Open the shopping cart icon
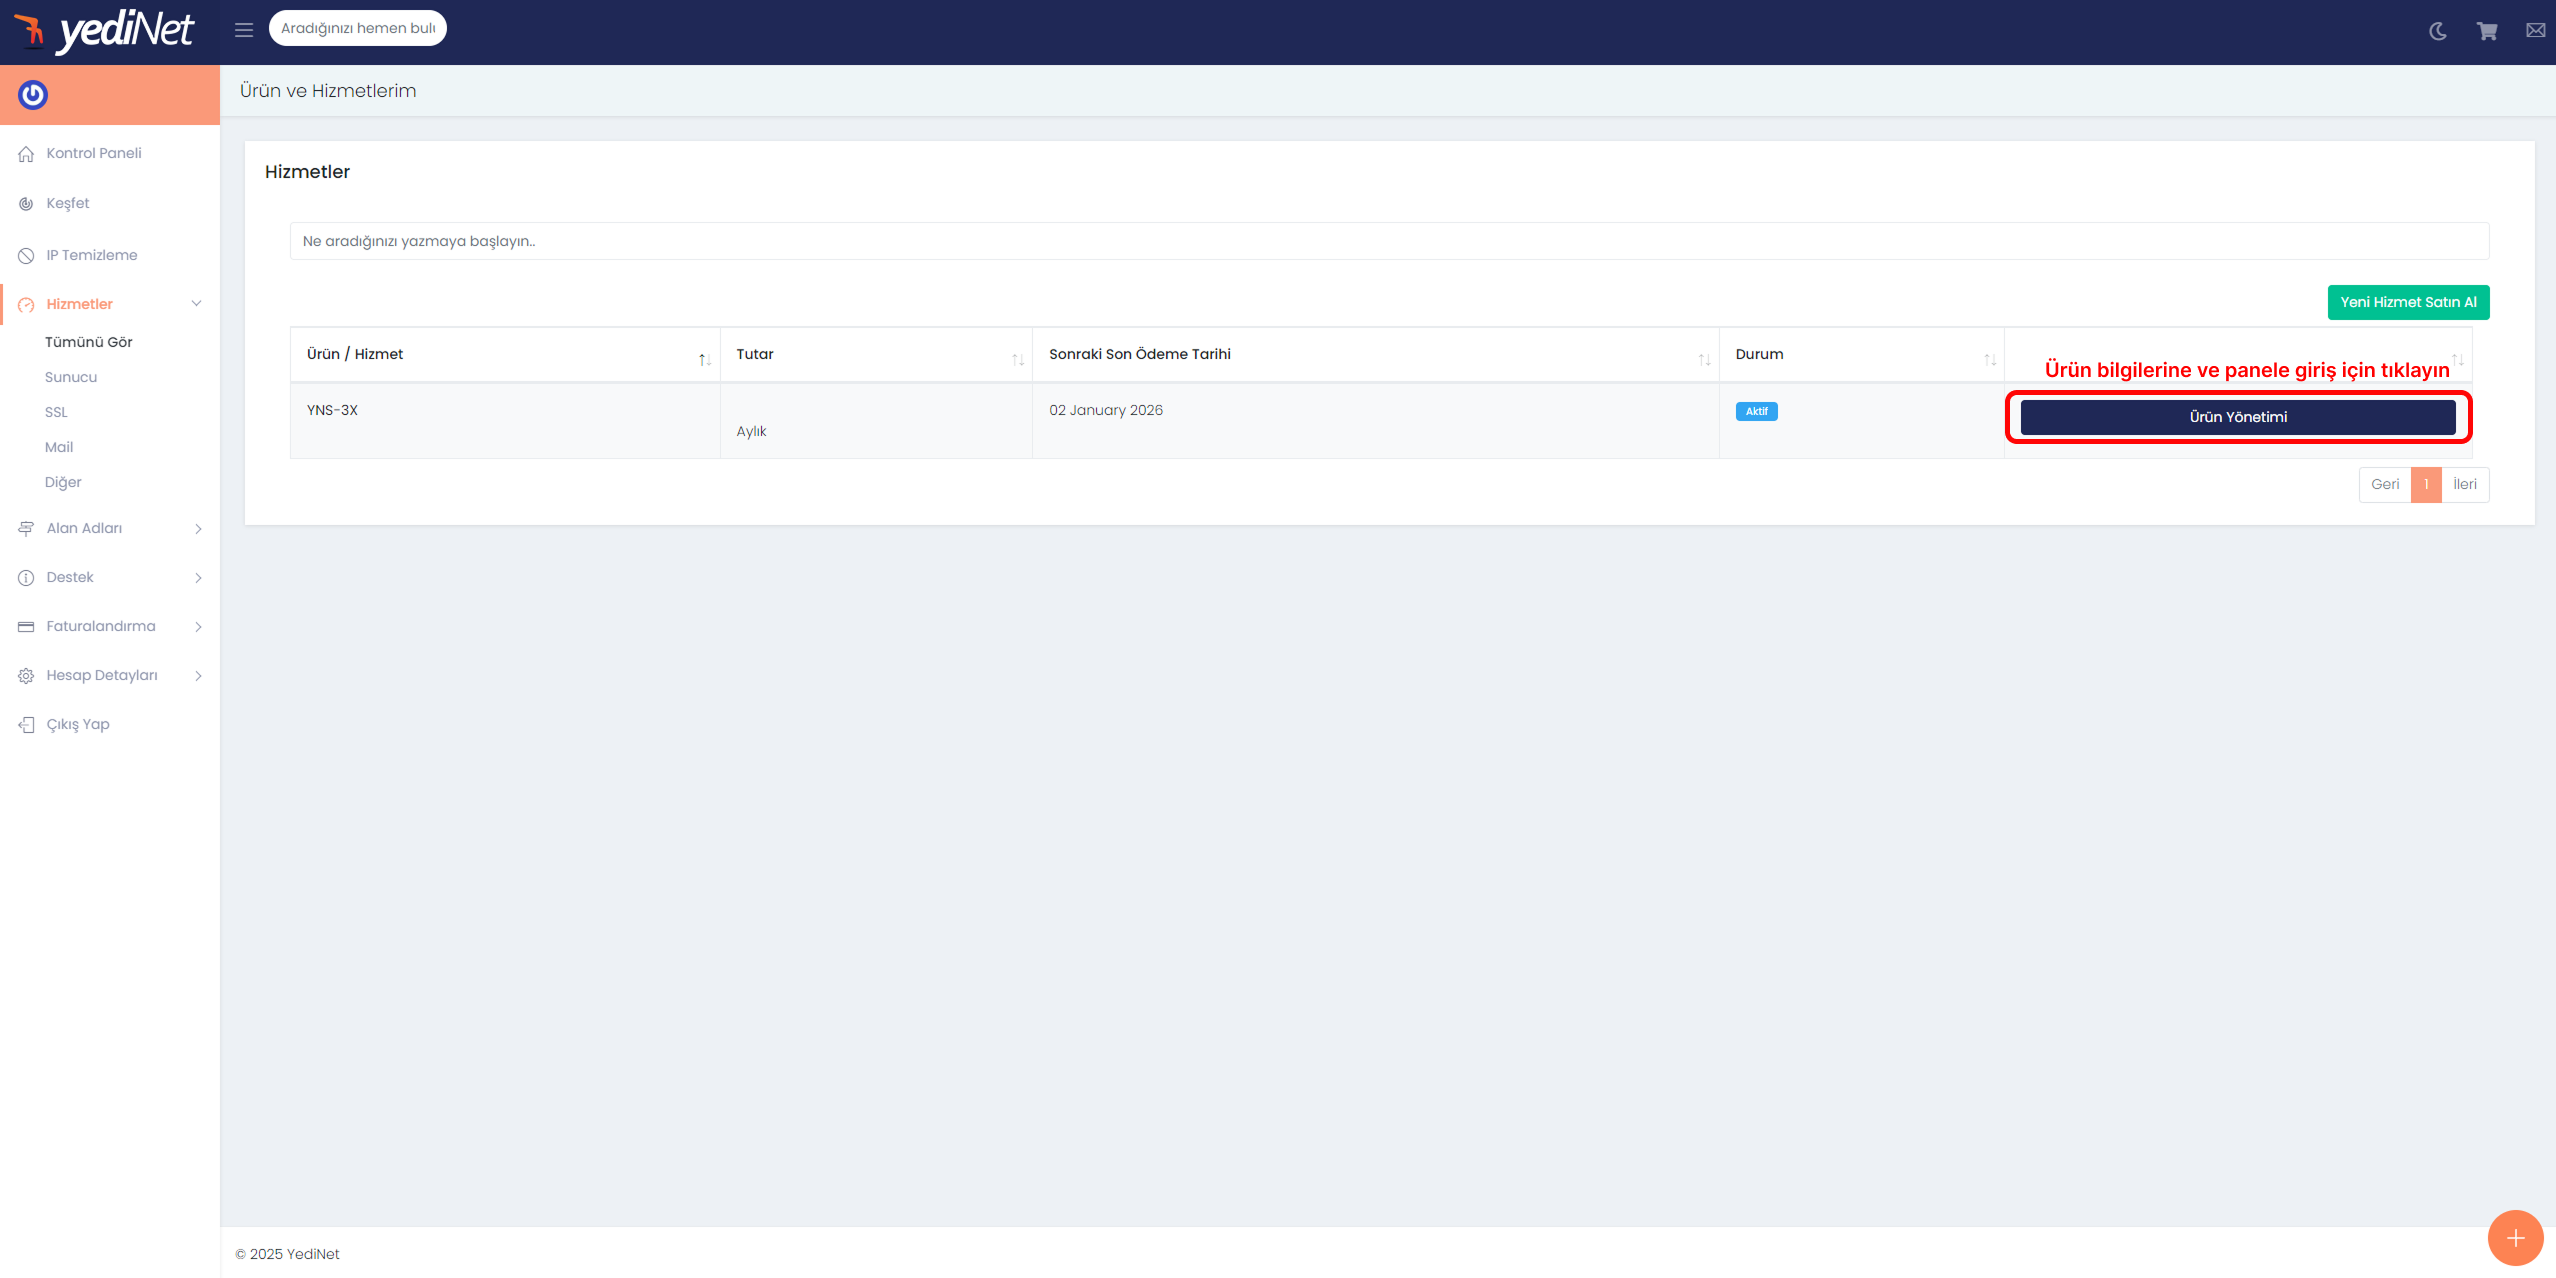This screenshot has width=2556, height=1278. (2486, 31)
